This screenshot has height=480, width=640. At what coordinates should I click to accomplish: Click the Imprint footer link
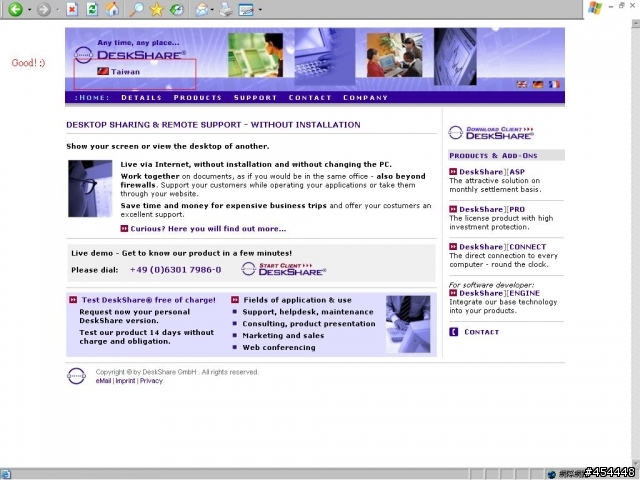click(x=125, y=381)
